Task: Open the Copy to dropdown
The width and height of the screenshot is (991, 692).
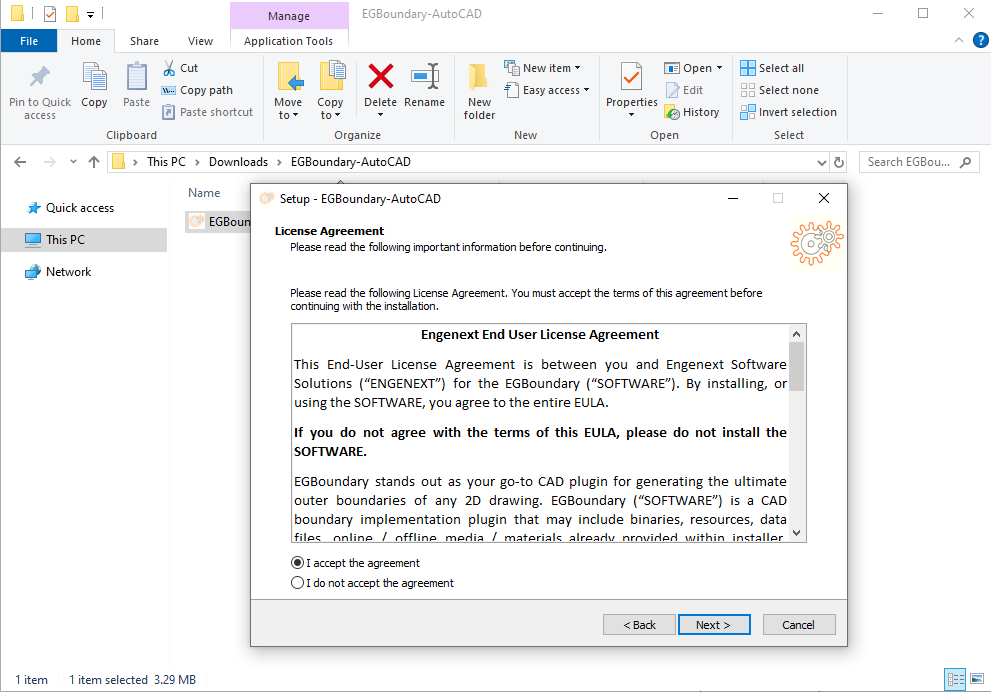Action: 330,109
